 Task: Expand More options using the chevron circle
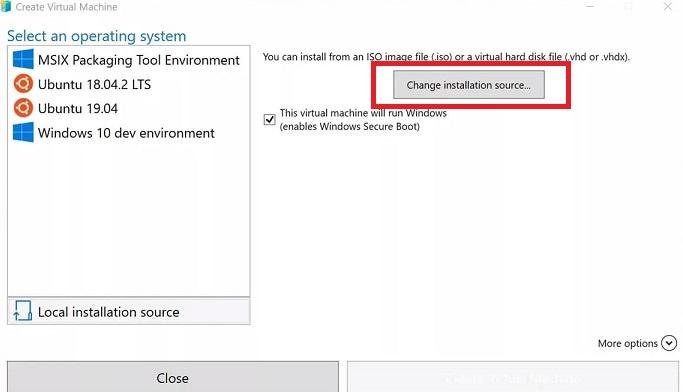point(669,343)
